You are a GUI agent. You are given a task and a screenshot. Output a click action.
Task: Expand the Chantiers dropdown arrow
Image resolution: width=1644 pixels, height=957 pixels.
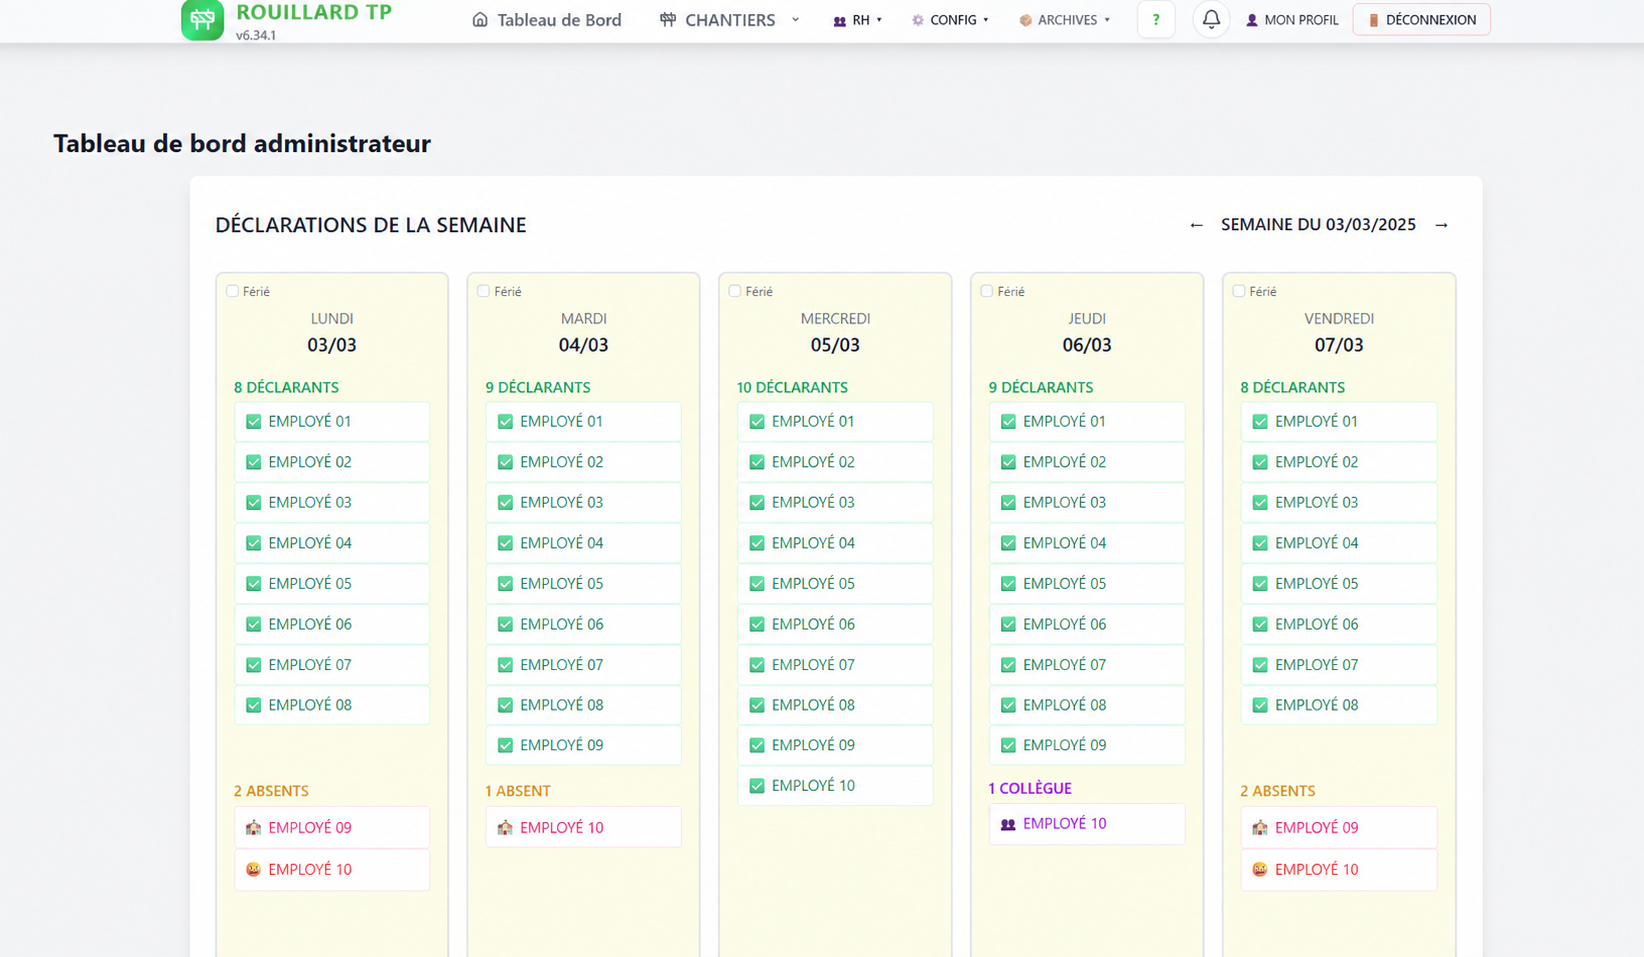click(x=796, y=20)
